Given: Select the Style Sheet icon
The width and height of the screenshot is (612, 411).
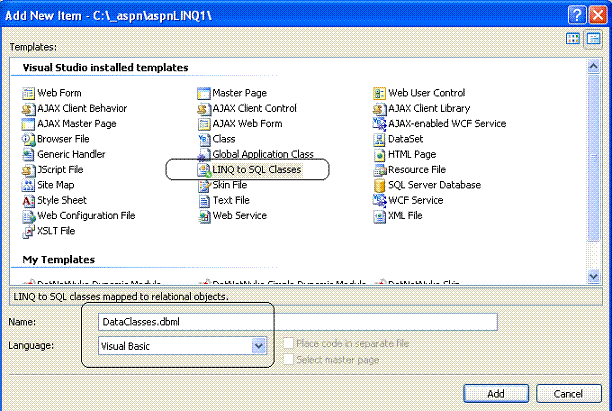Looking at the screenshot, I should (x=28, y=201).
